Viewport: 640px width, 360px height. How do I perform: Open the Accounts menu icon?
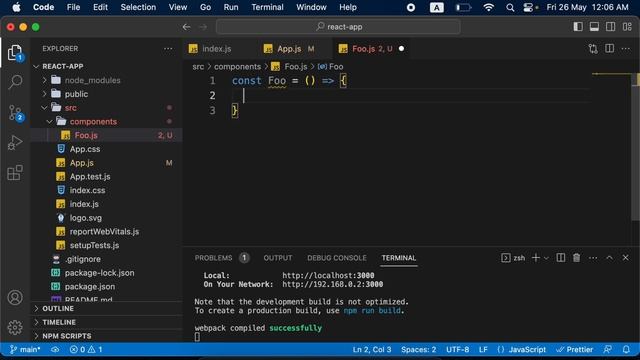click(x=15, y=298)
